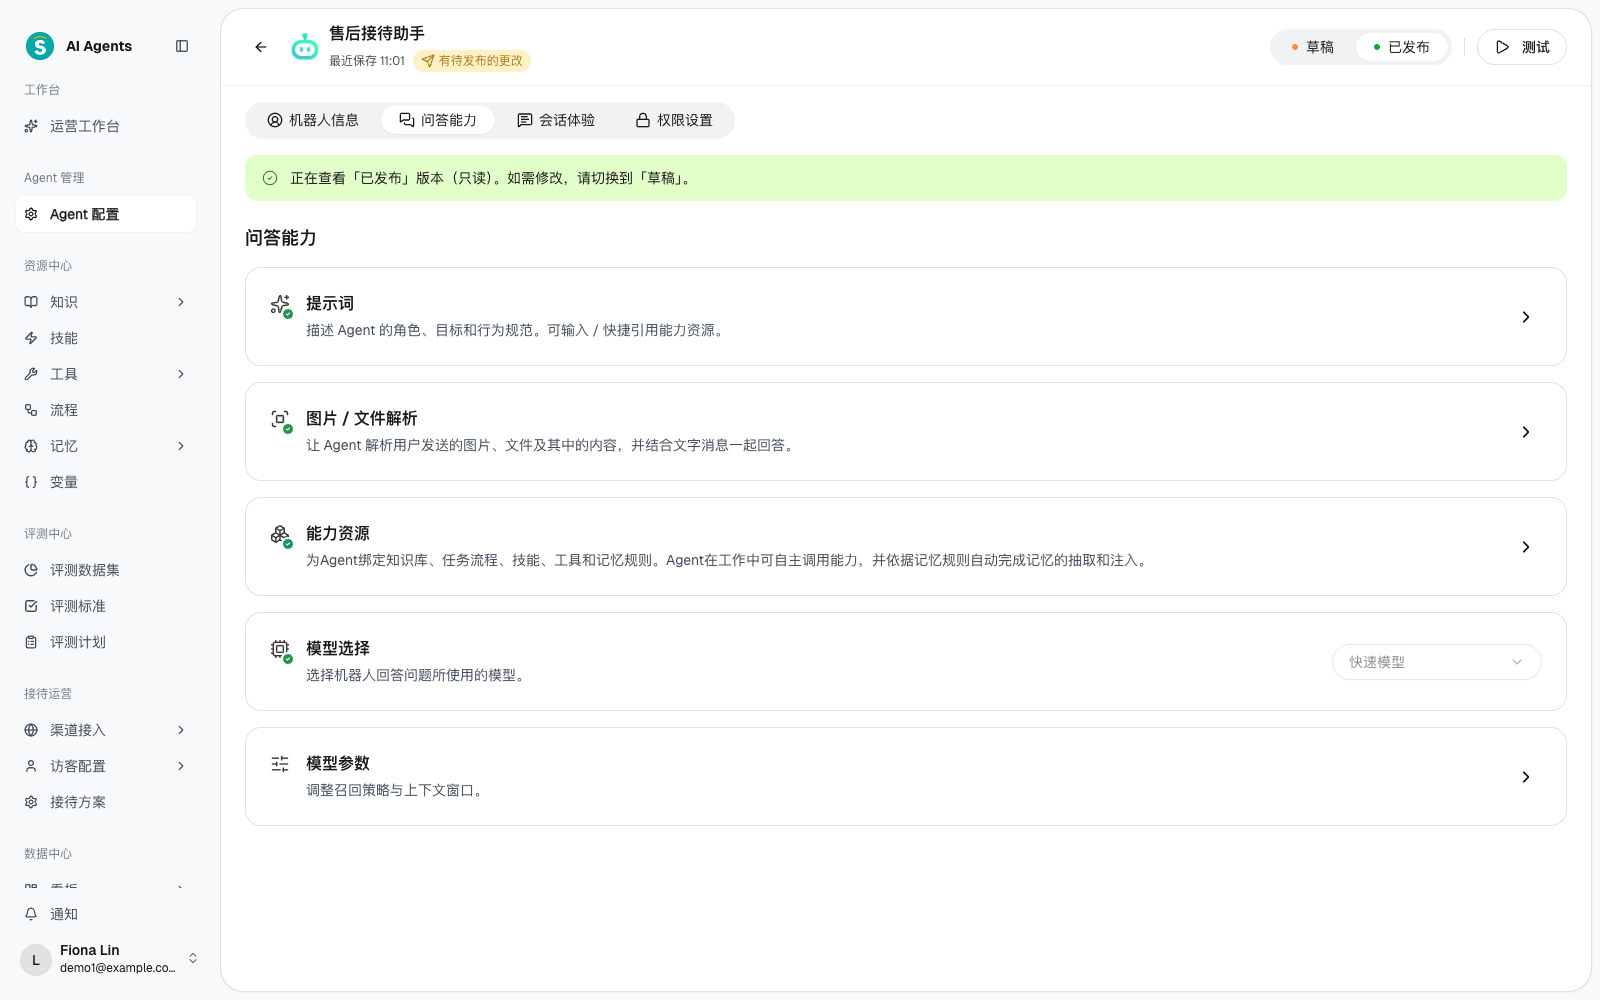Collapse the sidebar panel icon

coord(182,46)
